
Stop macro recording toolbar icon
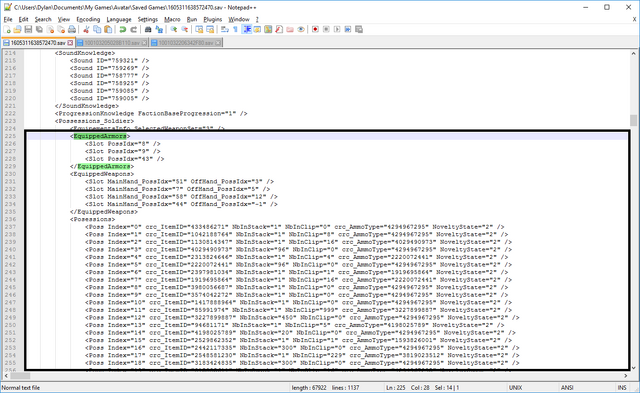tap(326, 29)
